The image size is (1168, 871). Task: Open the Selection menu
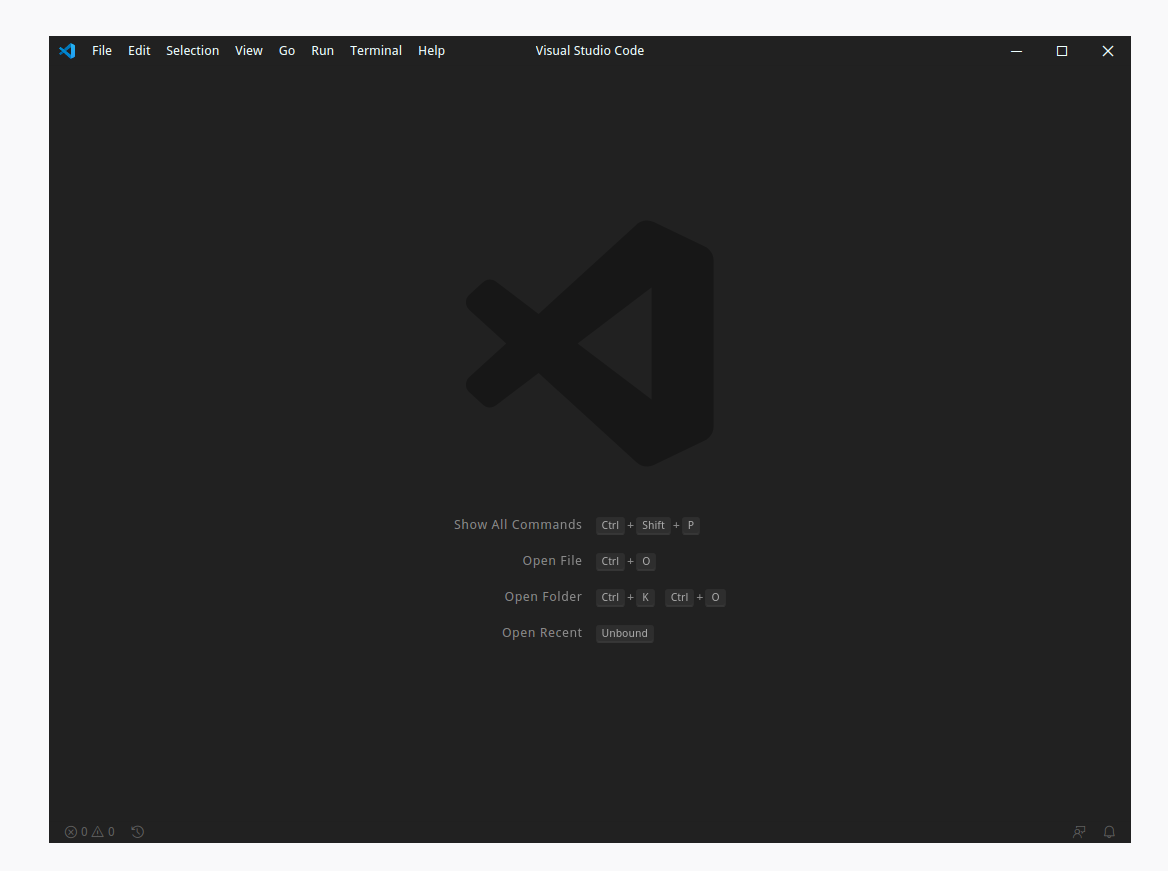click(x=193, y=51)
